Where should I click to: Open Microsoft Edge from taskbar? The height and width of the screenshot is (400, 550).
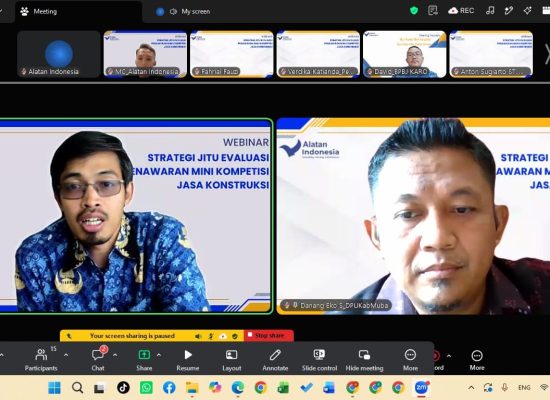click(x=238, y=388)
